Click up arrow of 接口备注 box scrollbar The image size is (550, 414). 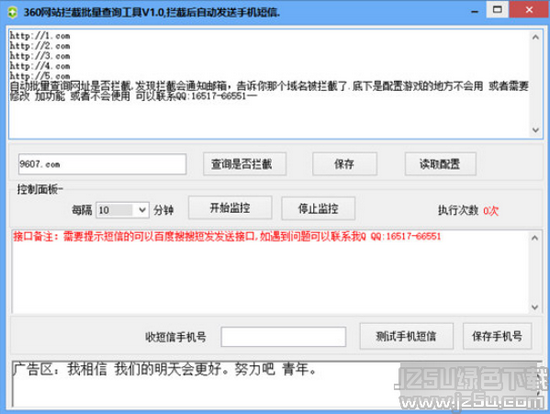(535, 238)
